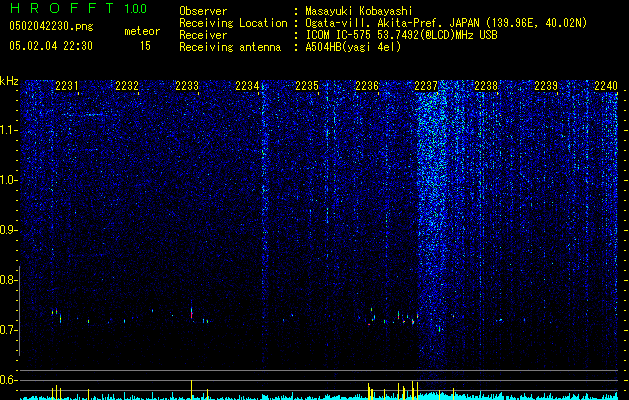Click the 0.6 kHz axis label
Image resolution: width=629 pixels, height=400 pixels.
tap(8, 380)
